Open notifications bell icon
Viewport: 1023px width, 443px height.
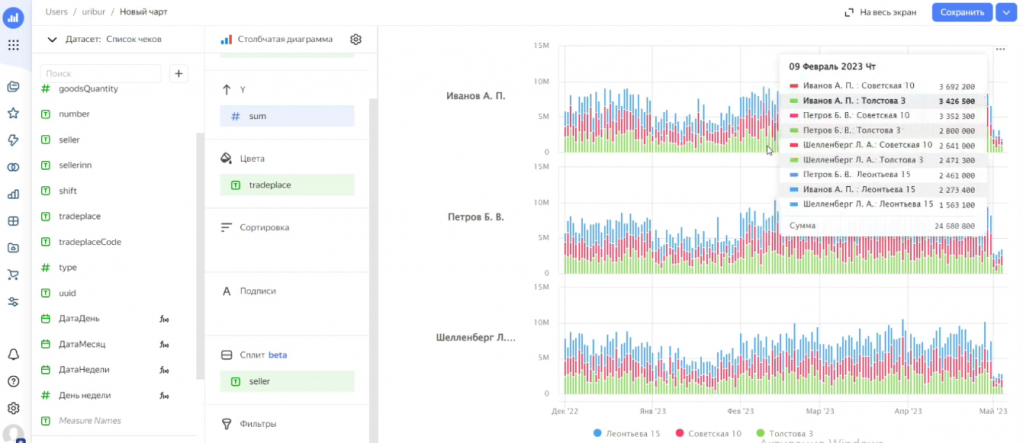[13, 354]
